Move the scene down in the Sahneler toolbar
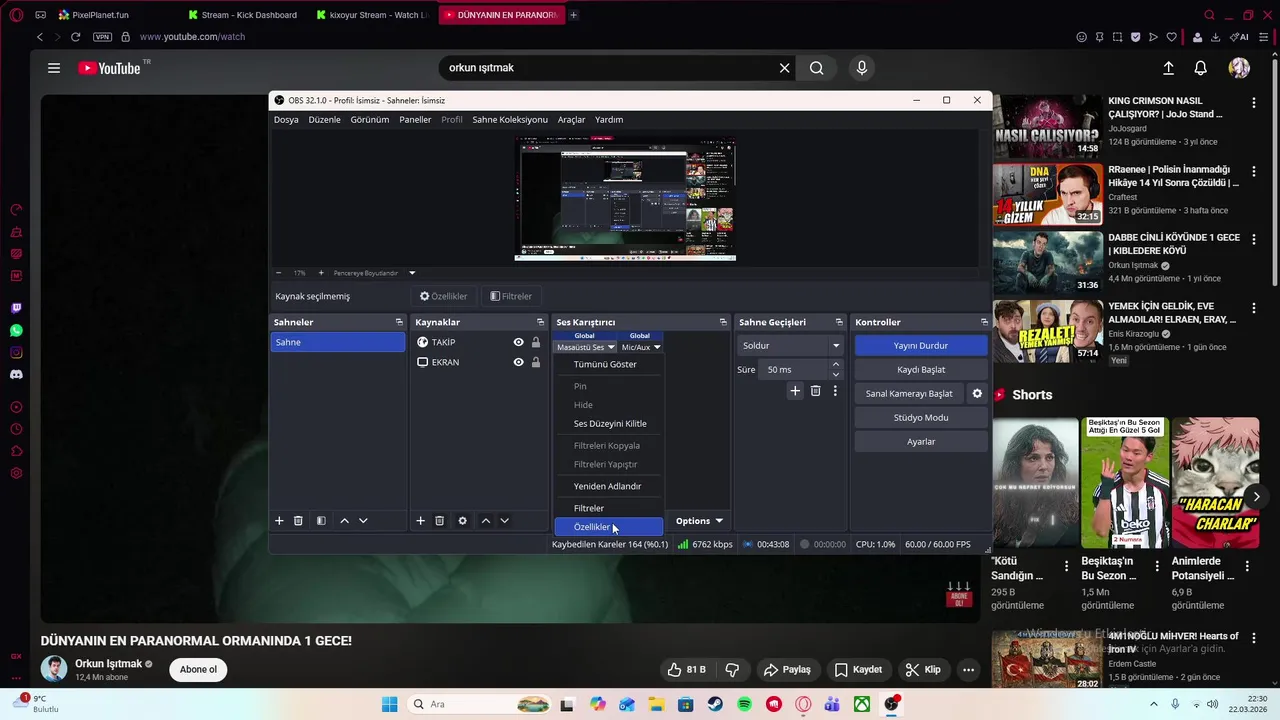Screen dimensions: 1280x720 [363, 521]
